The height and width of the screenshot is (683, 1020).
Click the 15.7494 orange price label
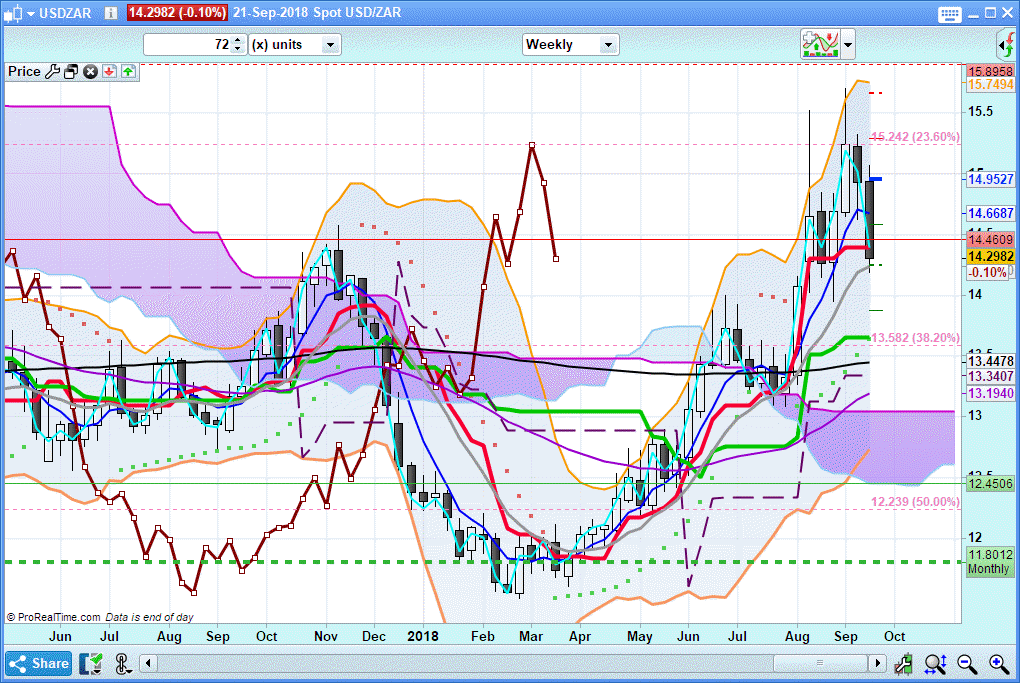click(x=990, y=85)
